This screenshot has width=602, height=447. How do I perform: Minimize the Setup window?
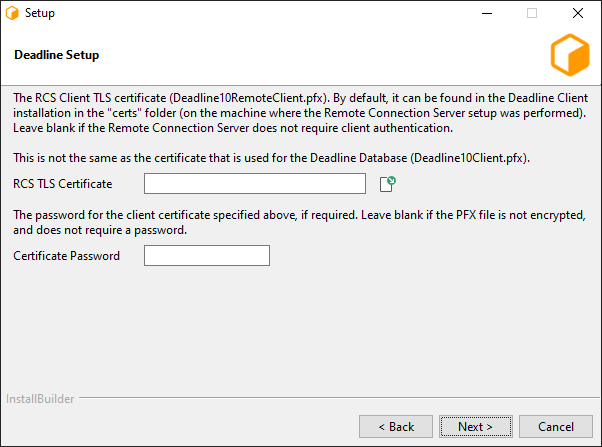coord(486,14)
